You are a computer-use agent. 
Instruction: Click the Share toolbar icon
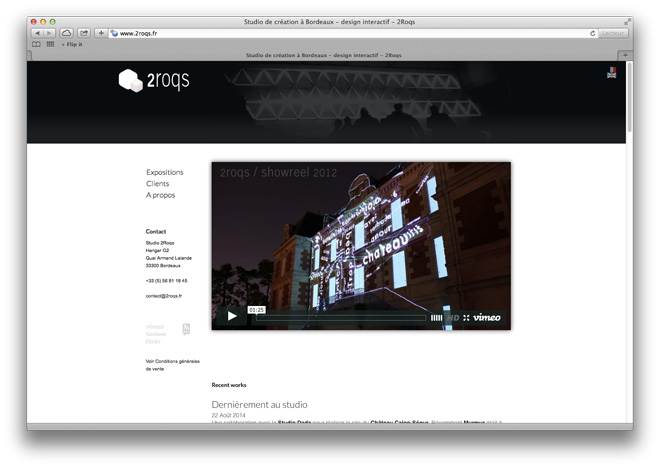84,33
